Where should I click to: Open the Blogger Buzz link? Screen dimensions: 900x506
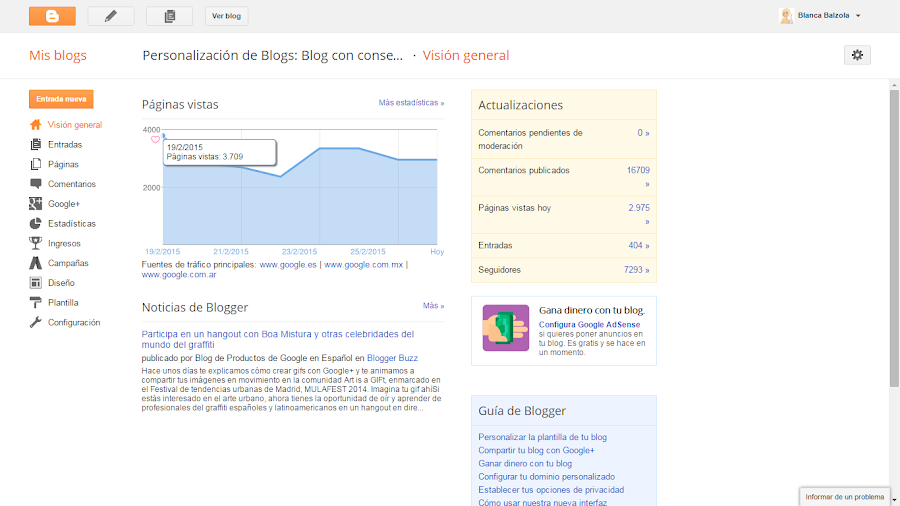pyautogui.click(x=392, y=358)
